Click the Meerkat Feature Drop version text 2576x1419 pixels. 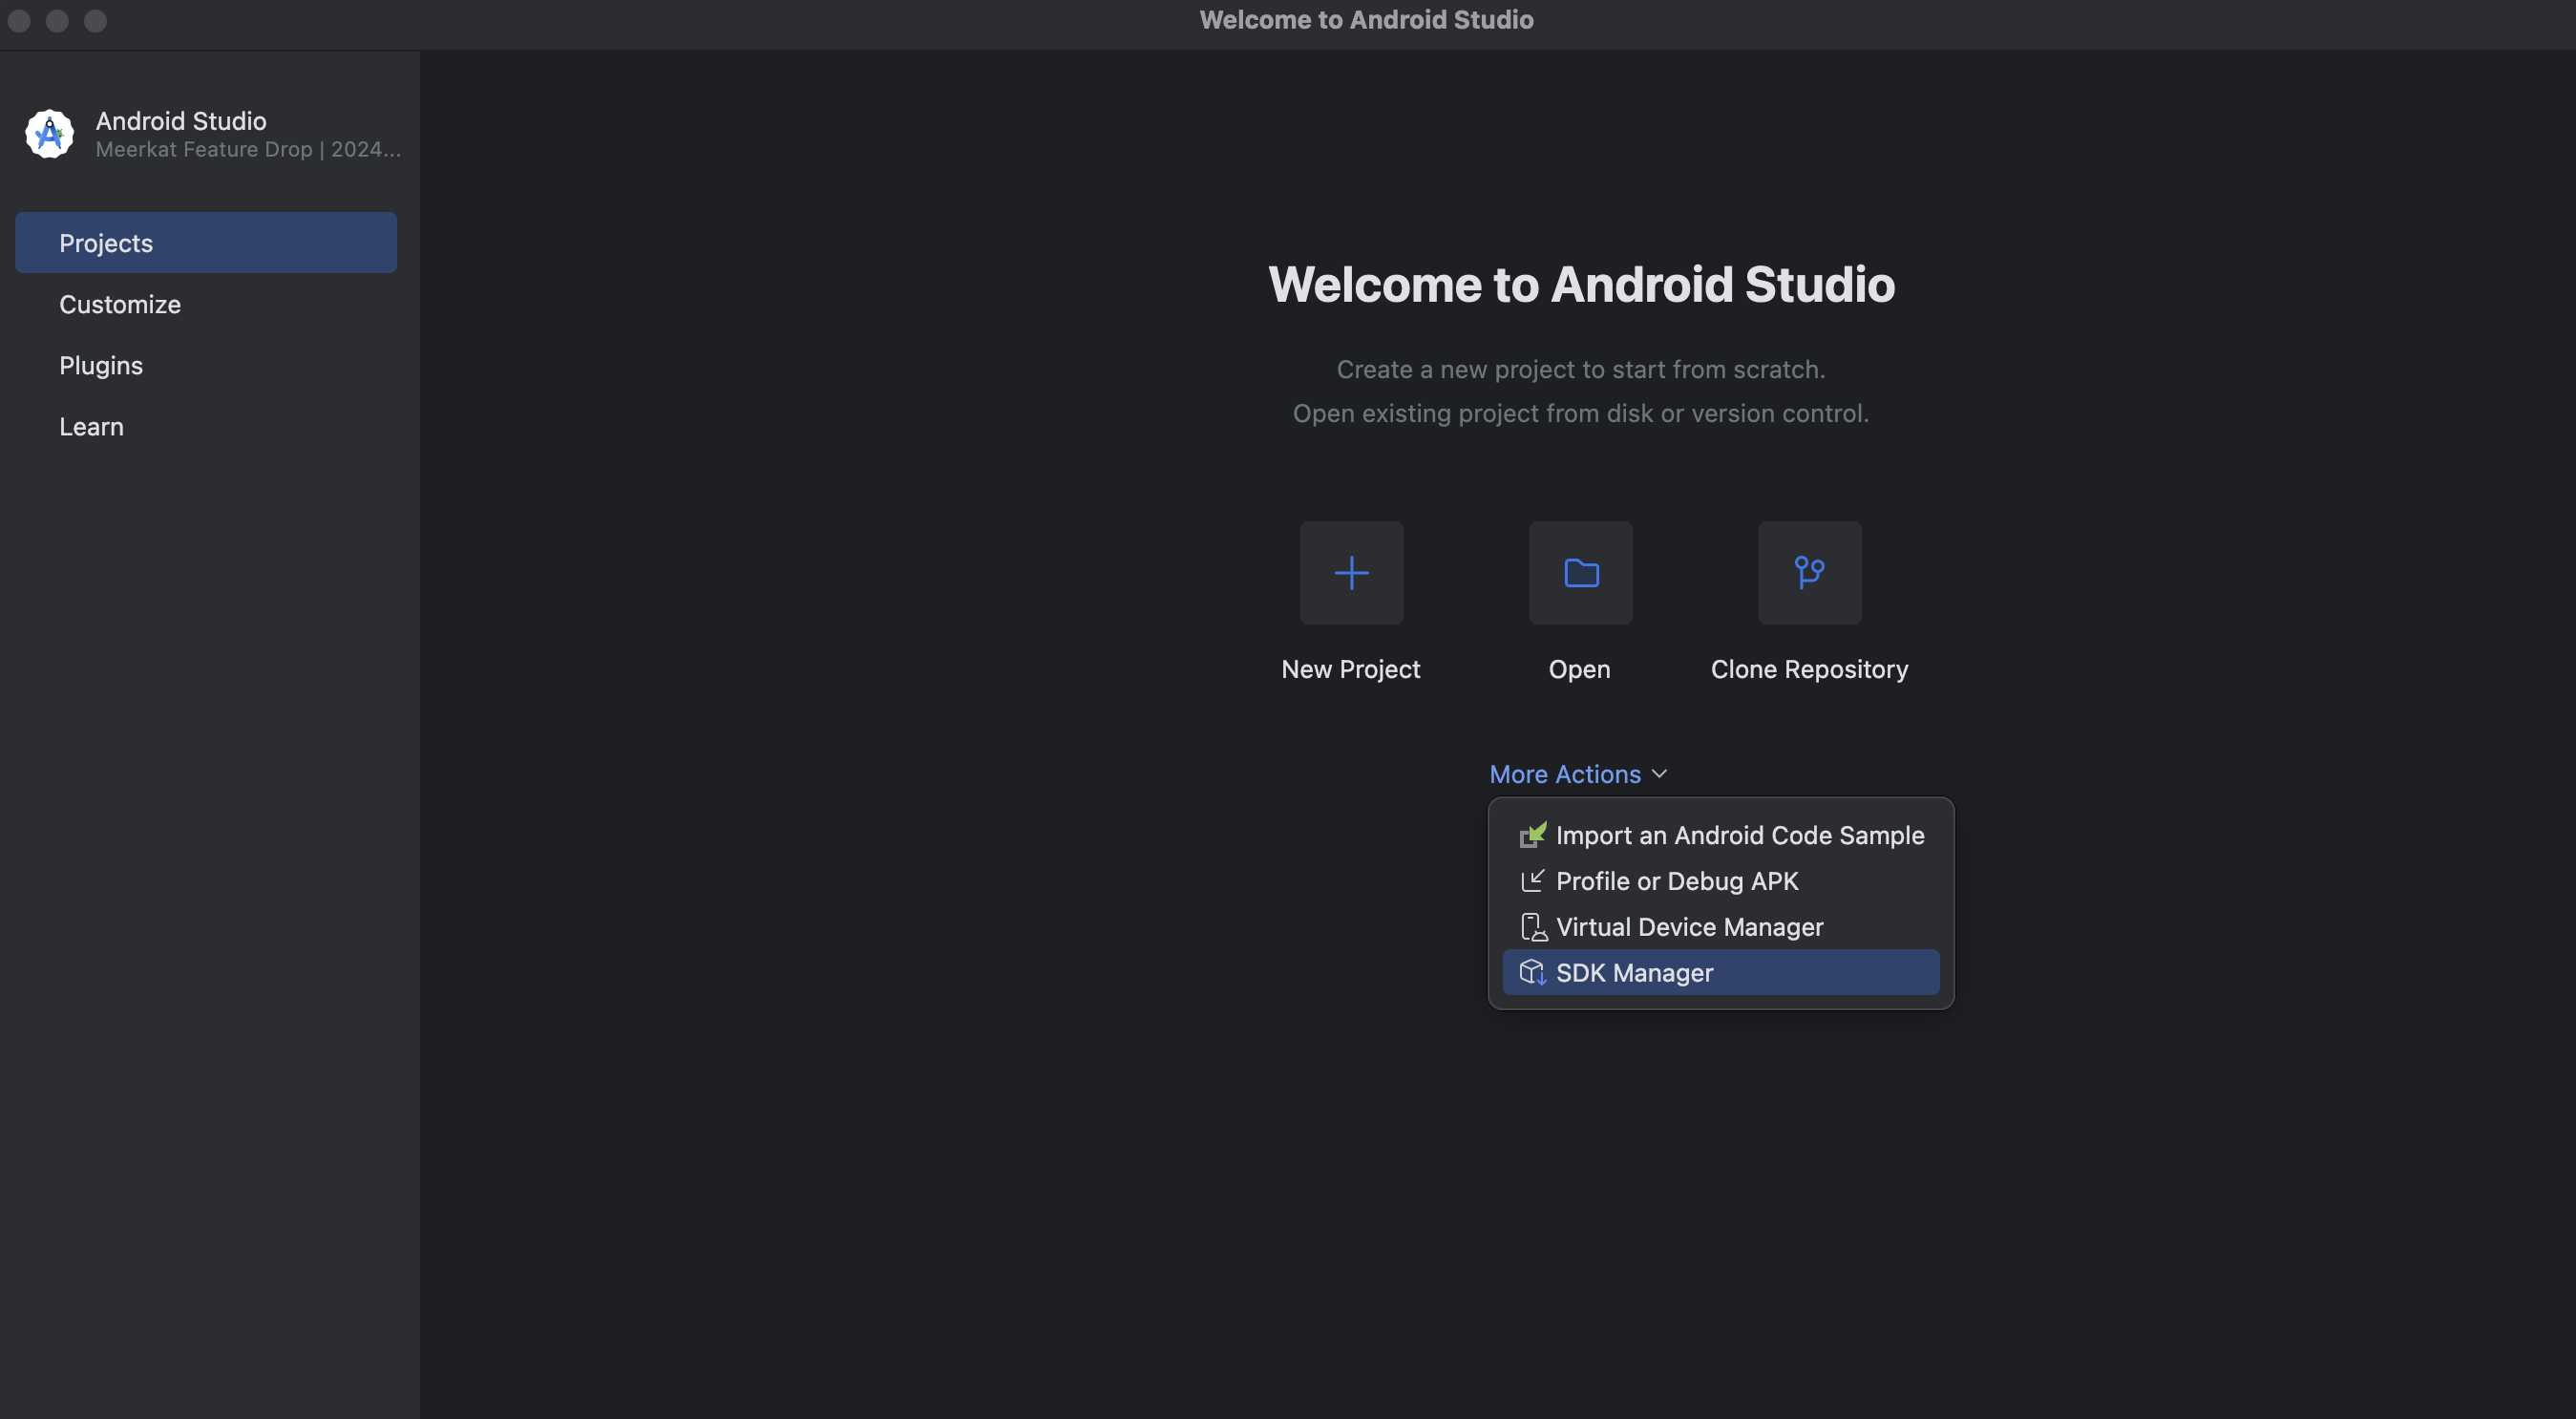[x=248, y=150]
